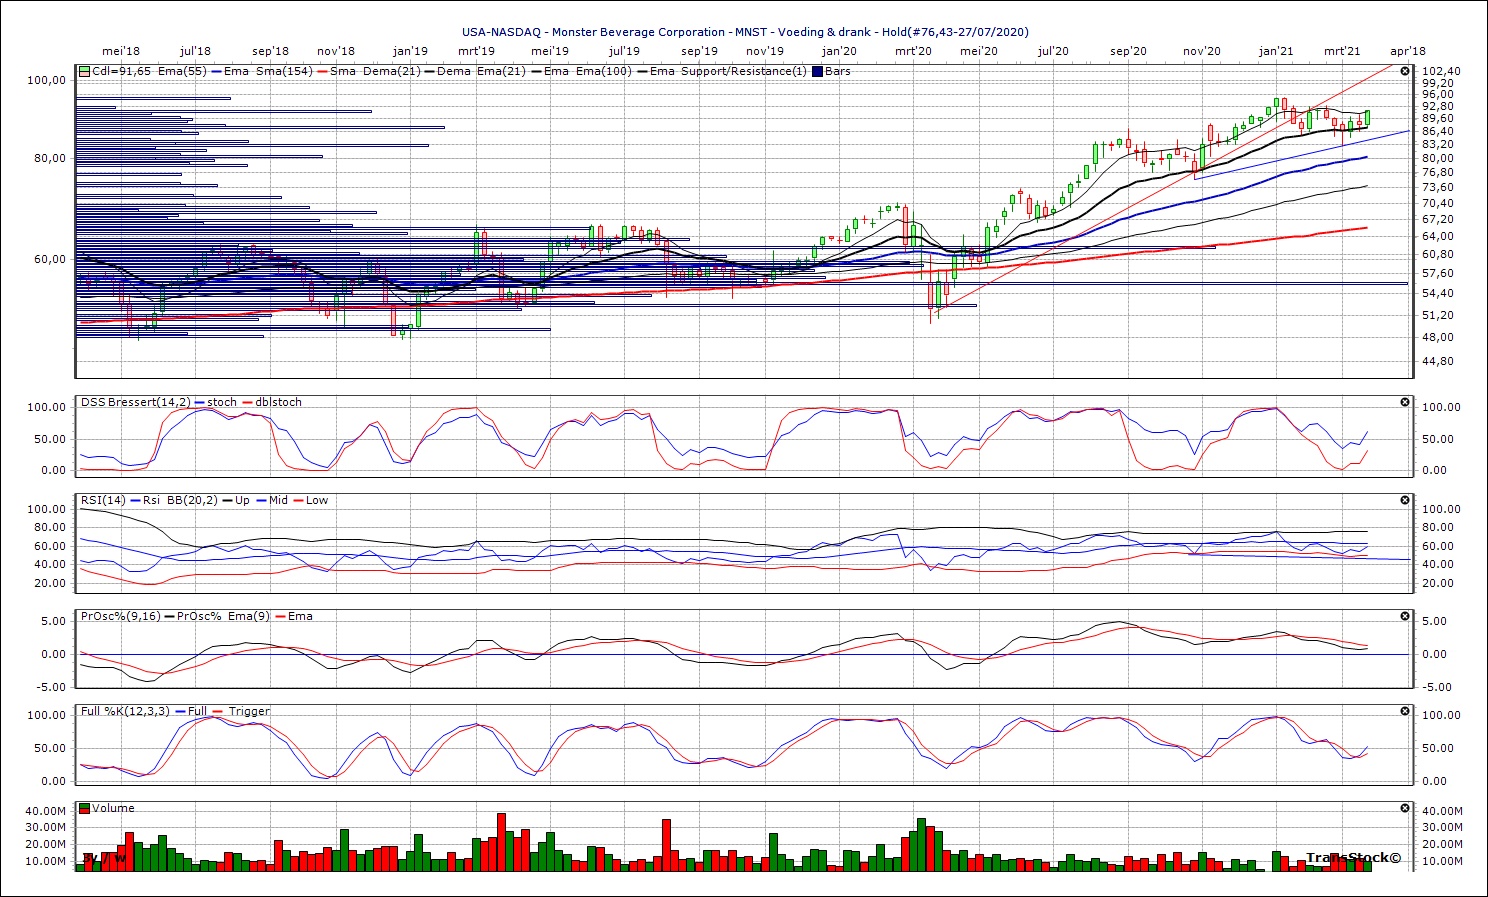Screen dimensions: 1488x897
Task: Click the 100,00 value on the left price axis
Action: point(48,80)
